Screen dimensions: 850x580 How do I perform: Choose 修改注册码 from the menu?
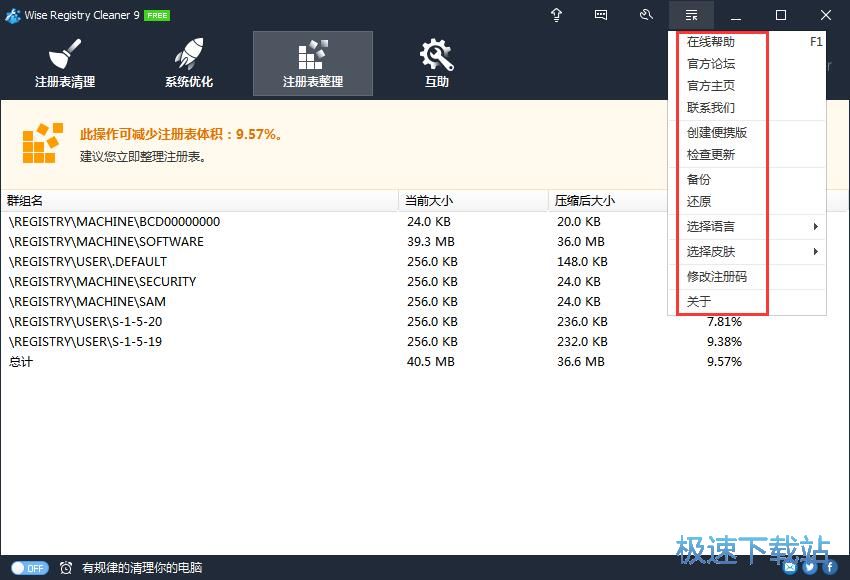(747, 276)
